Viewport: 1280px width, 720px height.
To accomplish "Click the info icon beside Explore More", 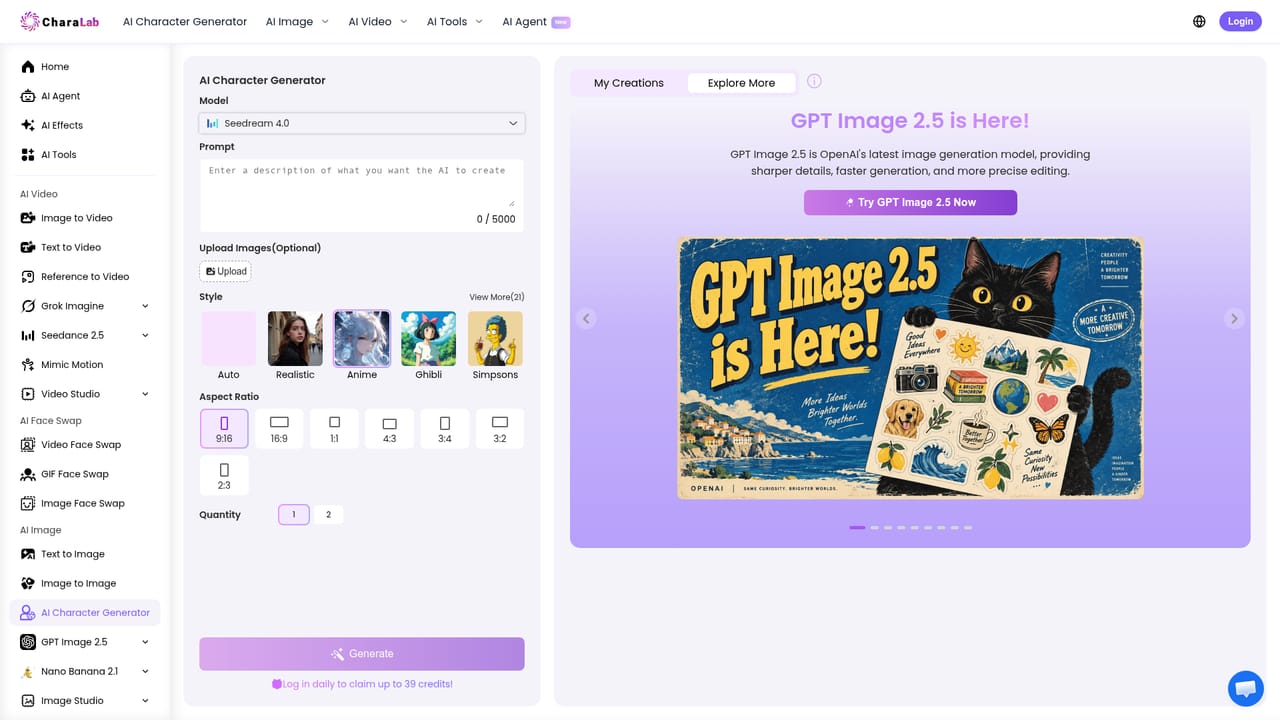I will 814,81.
